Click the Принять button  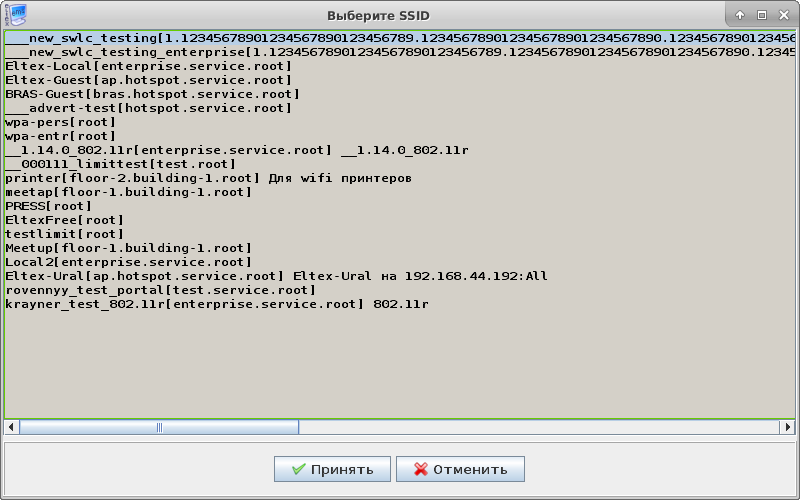332,469
